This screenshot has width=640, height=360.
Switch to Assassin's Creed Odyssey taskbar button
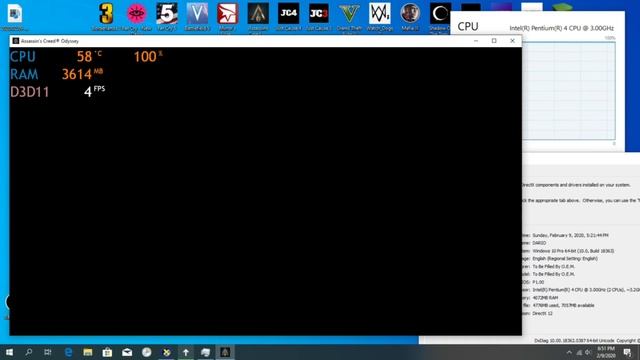point(225,352)
